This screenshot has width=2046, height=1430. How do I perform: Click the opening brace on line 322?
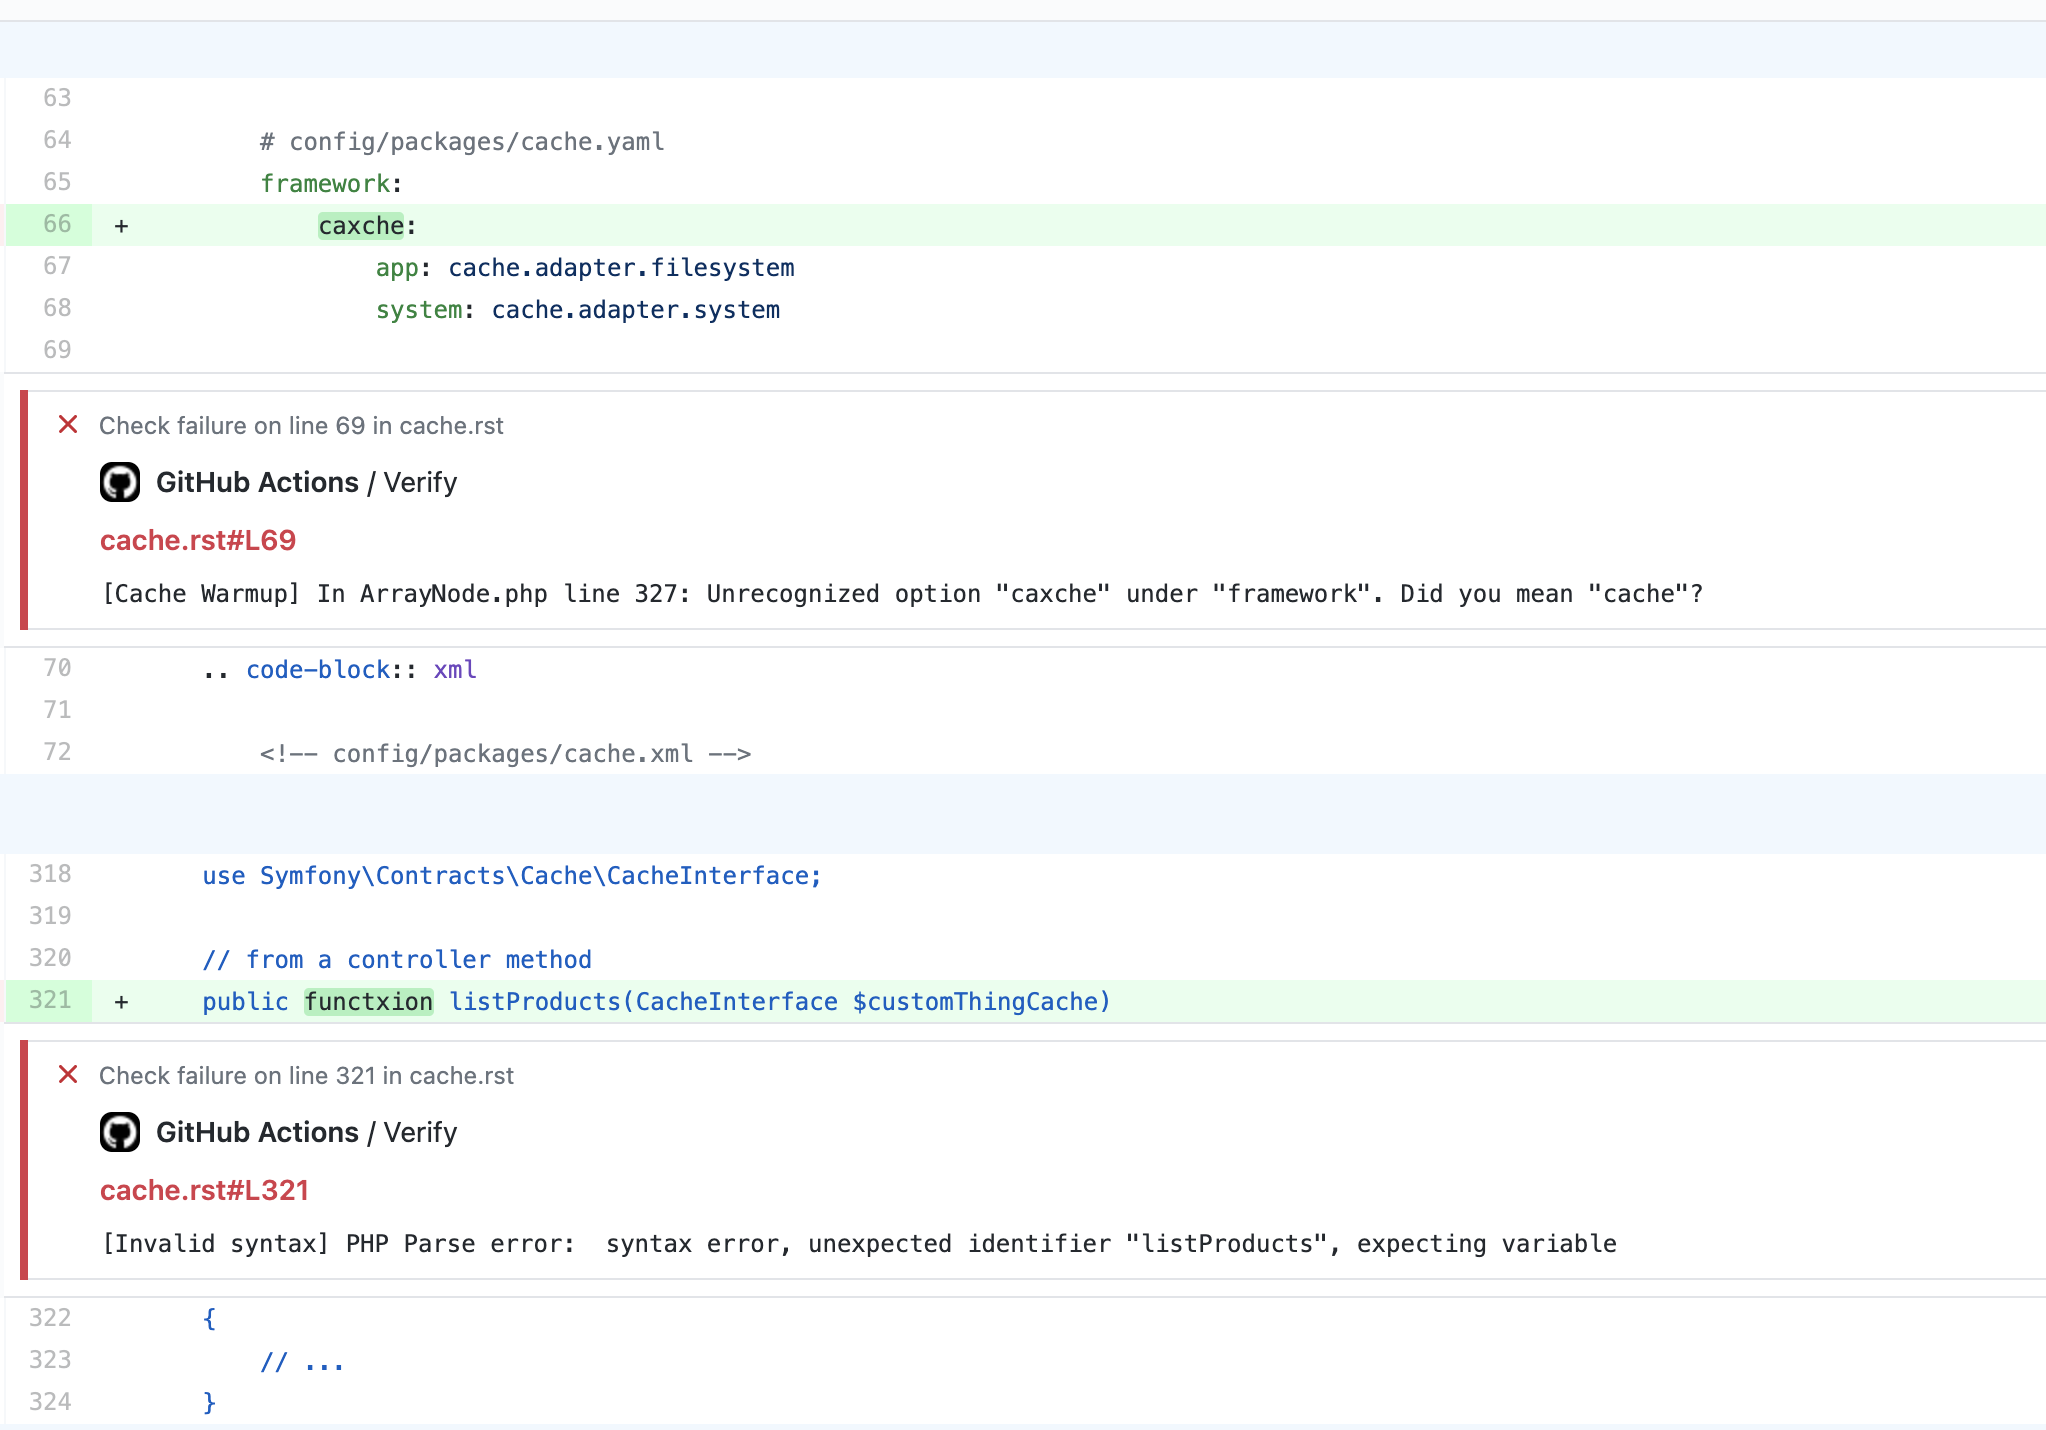pos(209,1319)
